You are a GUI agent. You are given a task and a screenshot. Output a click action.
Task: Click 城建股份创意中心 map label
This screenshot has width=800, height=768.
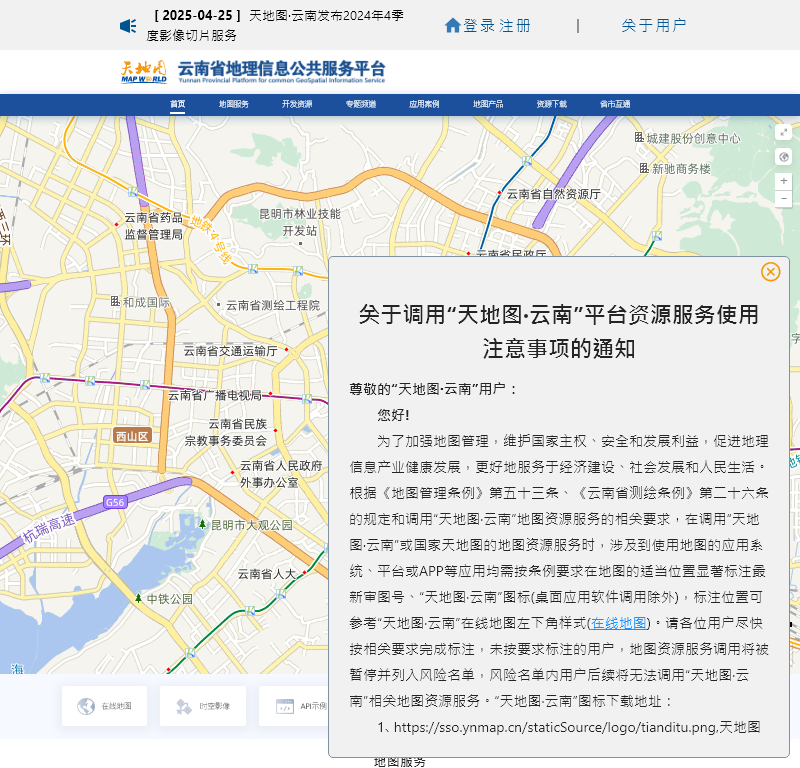click(693, 138)
